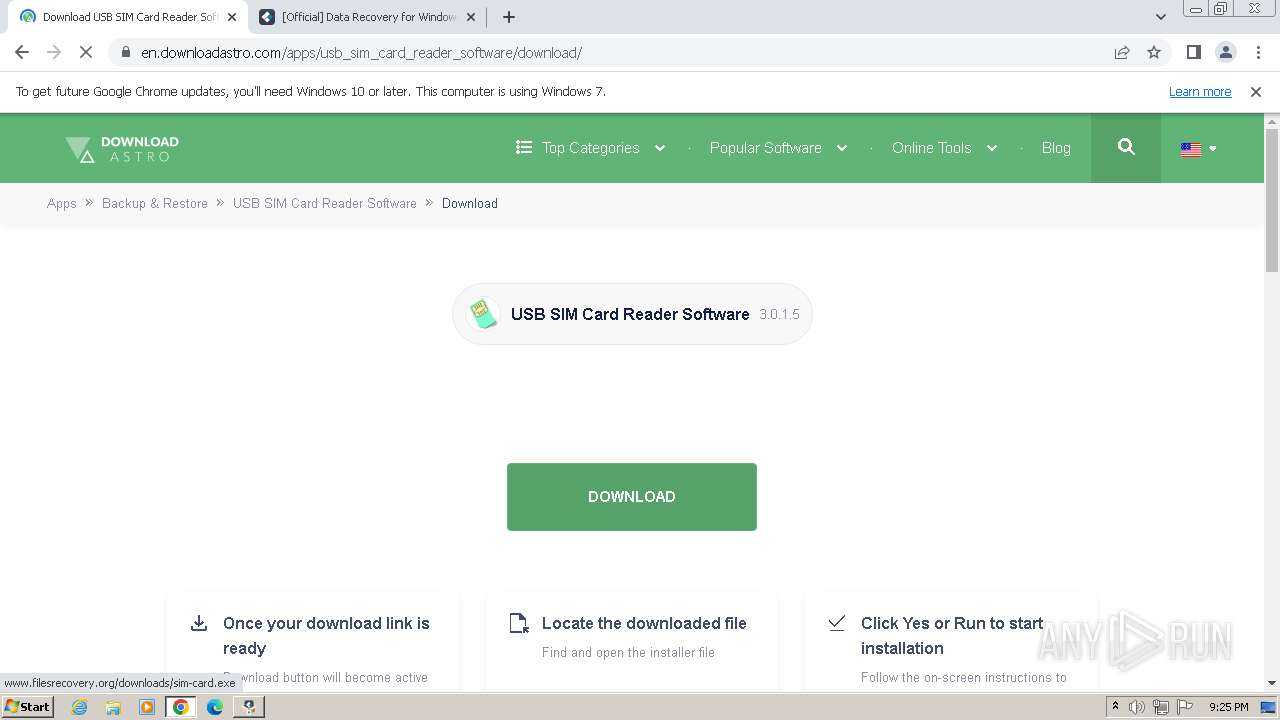Open Windows Media Player from the taskbar

pyautogui.click(x=147, y=707)
